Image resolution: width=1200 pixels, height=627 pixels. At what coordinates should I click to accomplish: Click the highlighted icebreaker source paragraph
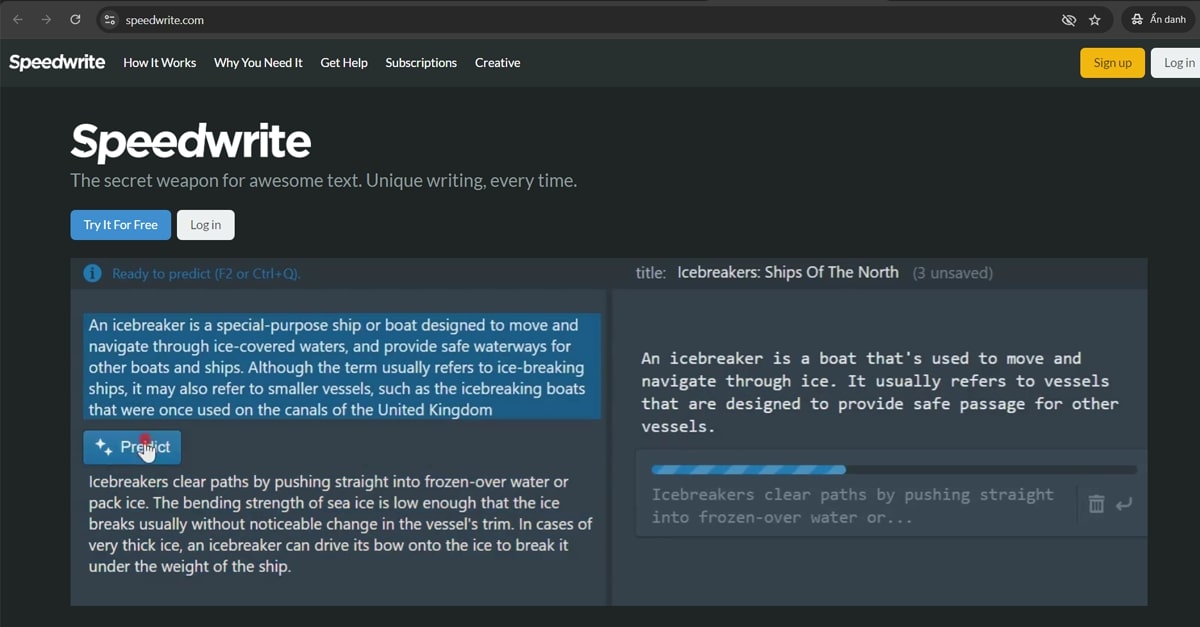(x=340, y=367)
